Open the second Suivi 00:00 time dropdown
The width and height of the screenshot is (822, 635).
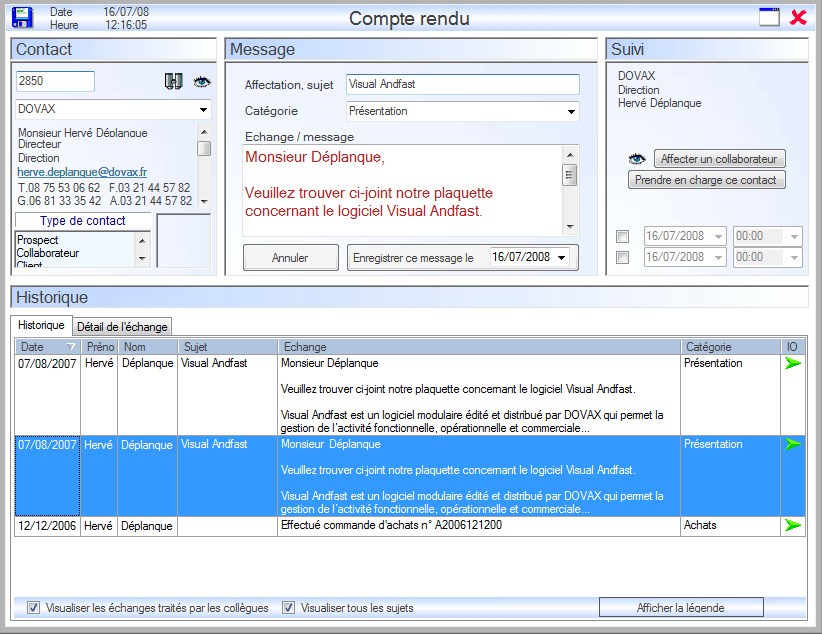pos(794,257)
